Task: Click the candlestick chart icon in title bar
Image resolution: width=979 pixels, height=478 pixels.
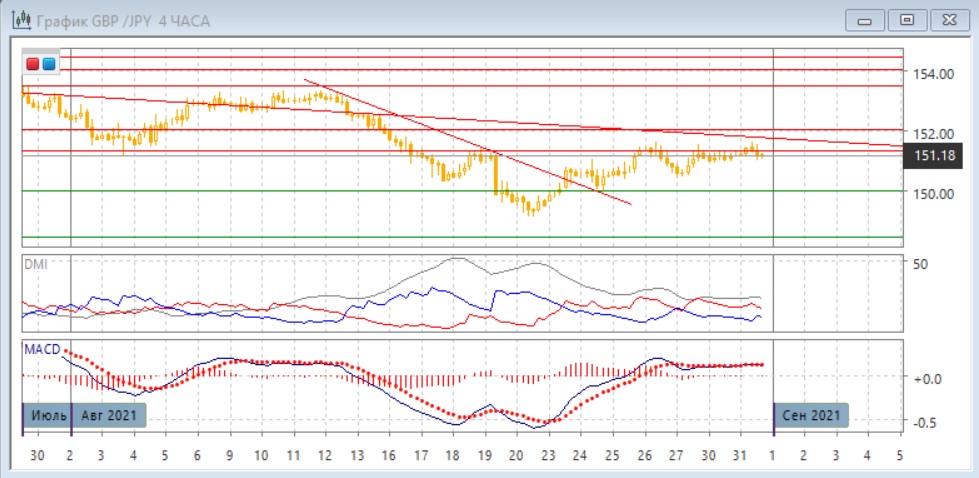Action: coord(18,20)
